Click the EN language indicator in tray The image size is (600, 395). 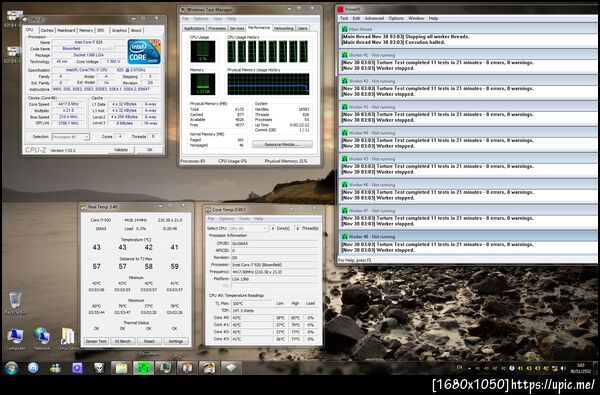pos(459,368)
